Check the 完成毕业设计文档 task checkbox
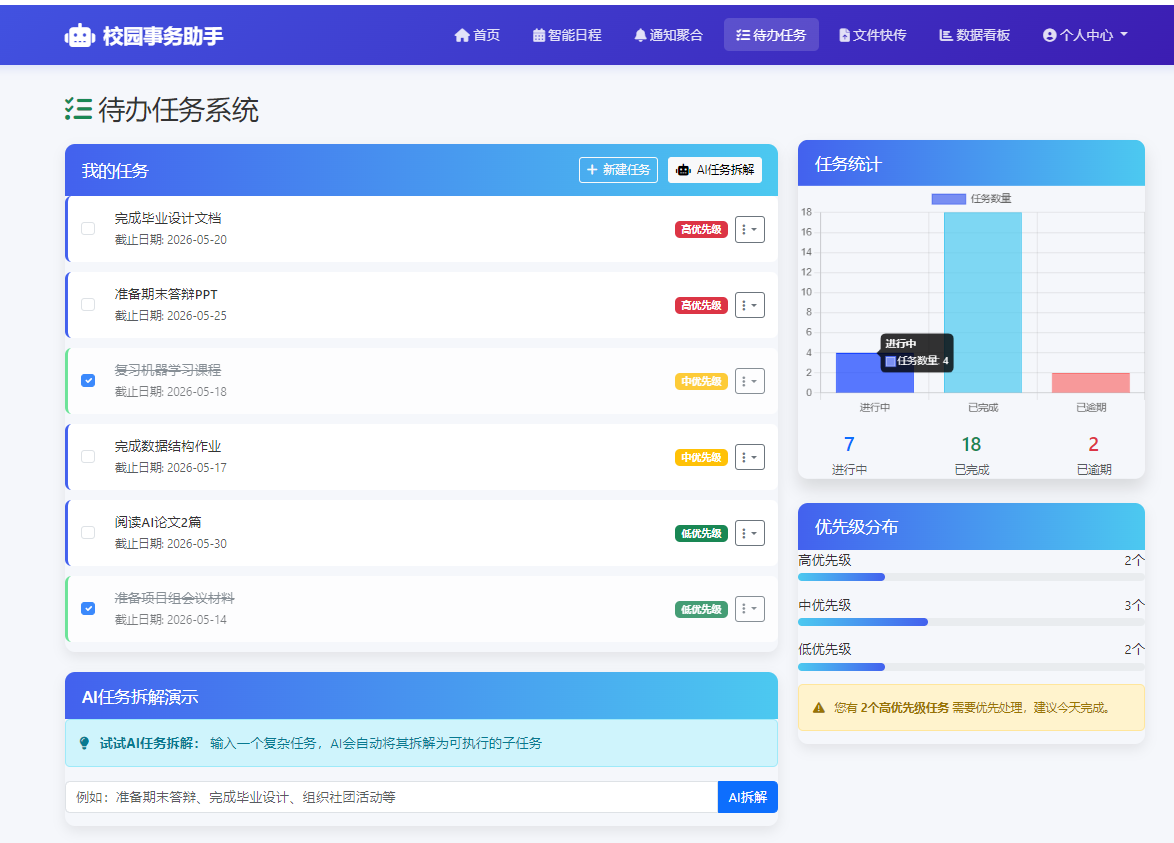This screenshot has width=1174, height=843. click(88, 229)
